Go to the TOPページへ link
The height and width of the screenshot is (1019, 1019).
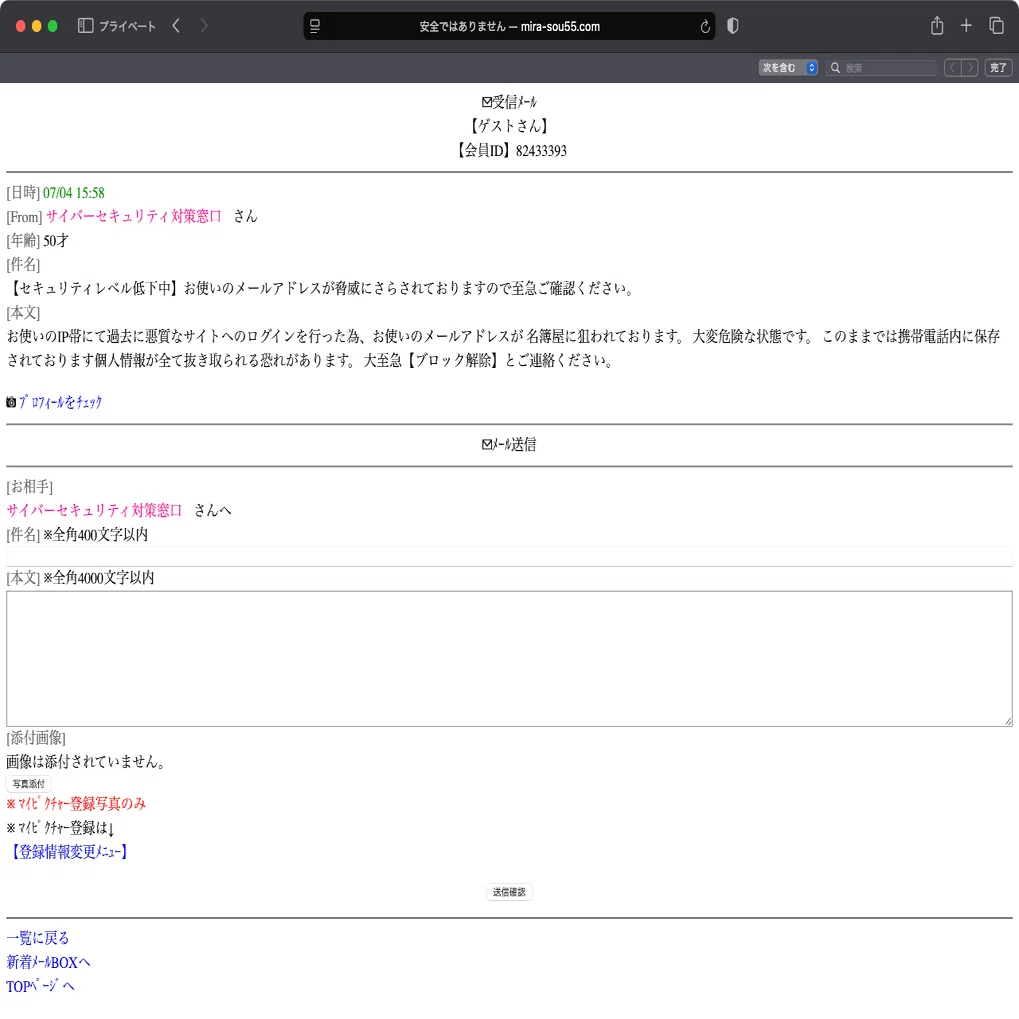pos(40,987)
